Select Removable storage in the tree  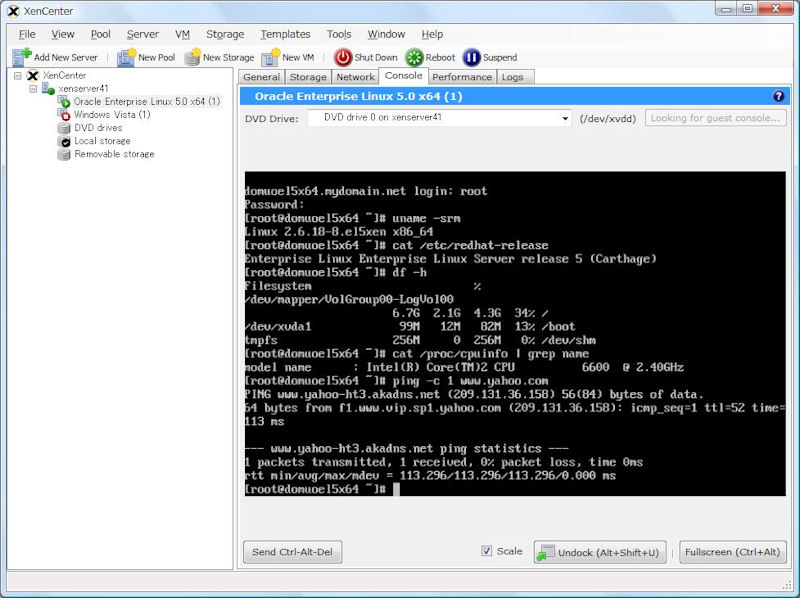click(x=114, y=154)
